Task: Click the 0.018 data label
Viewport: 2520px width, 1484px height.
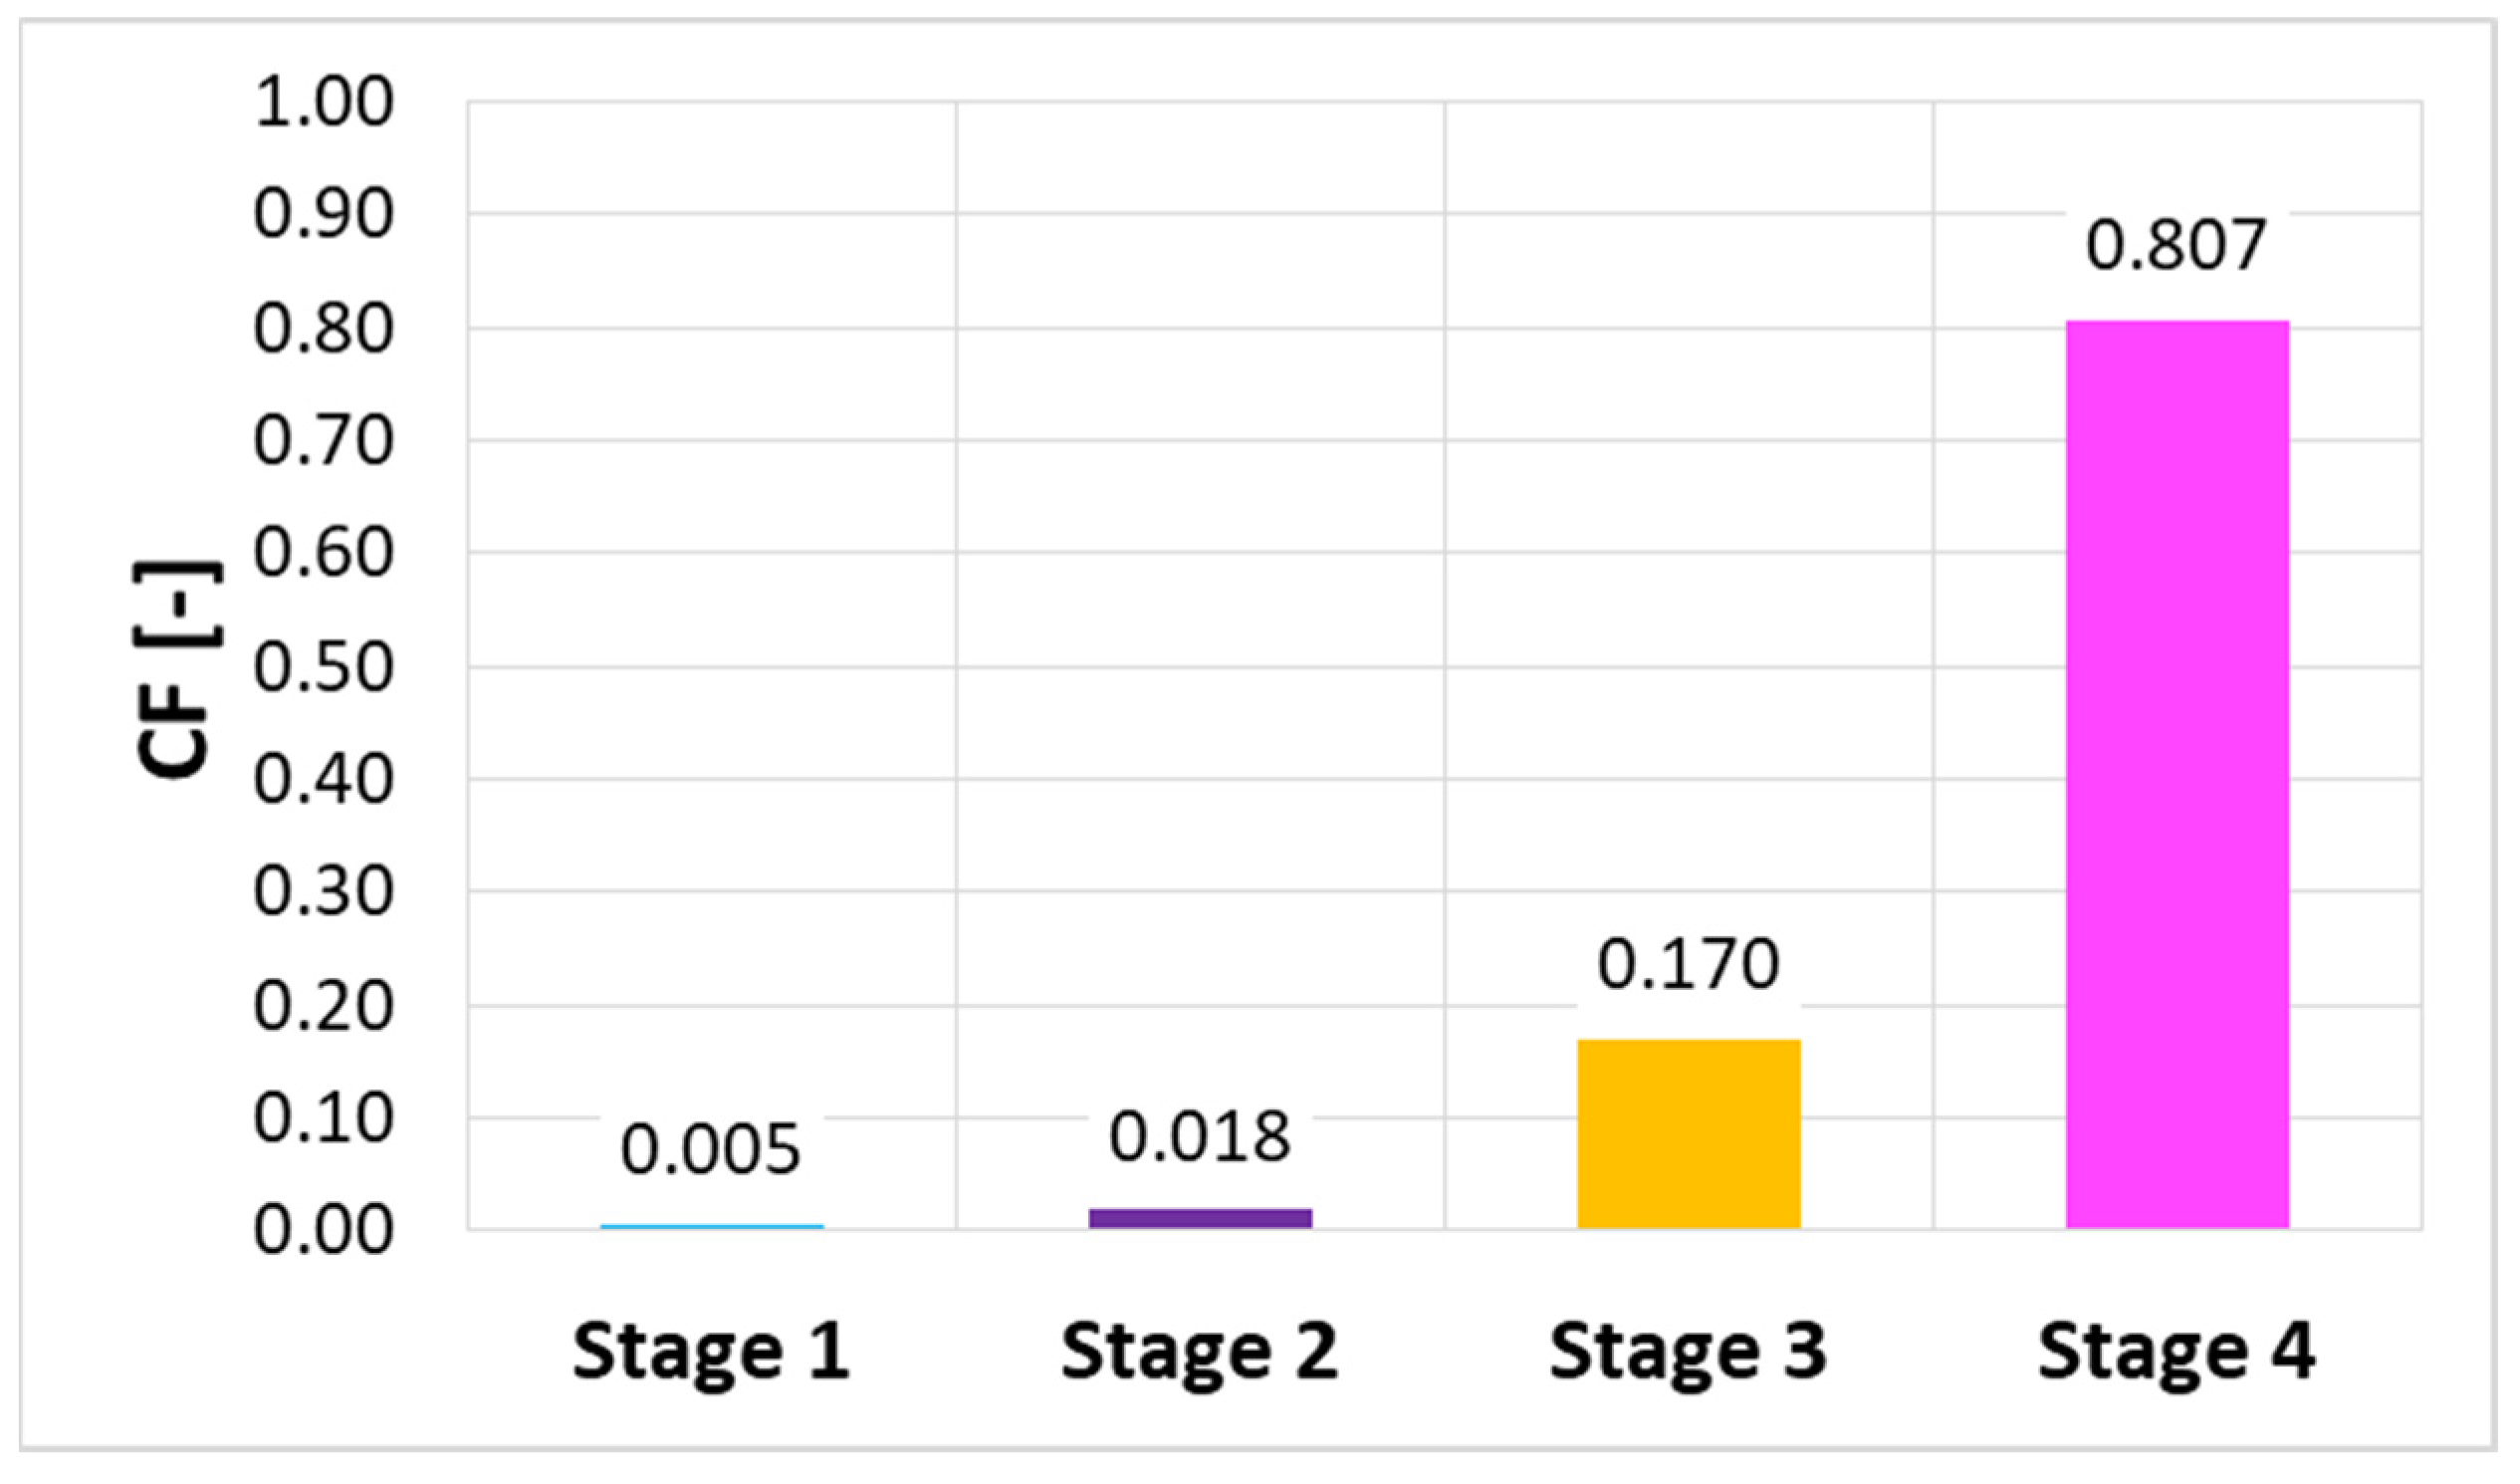Action: pos(1199,1138)
